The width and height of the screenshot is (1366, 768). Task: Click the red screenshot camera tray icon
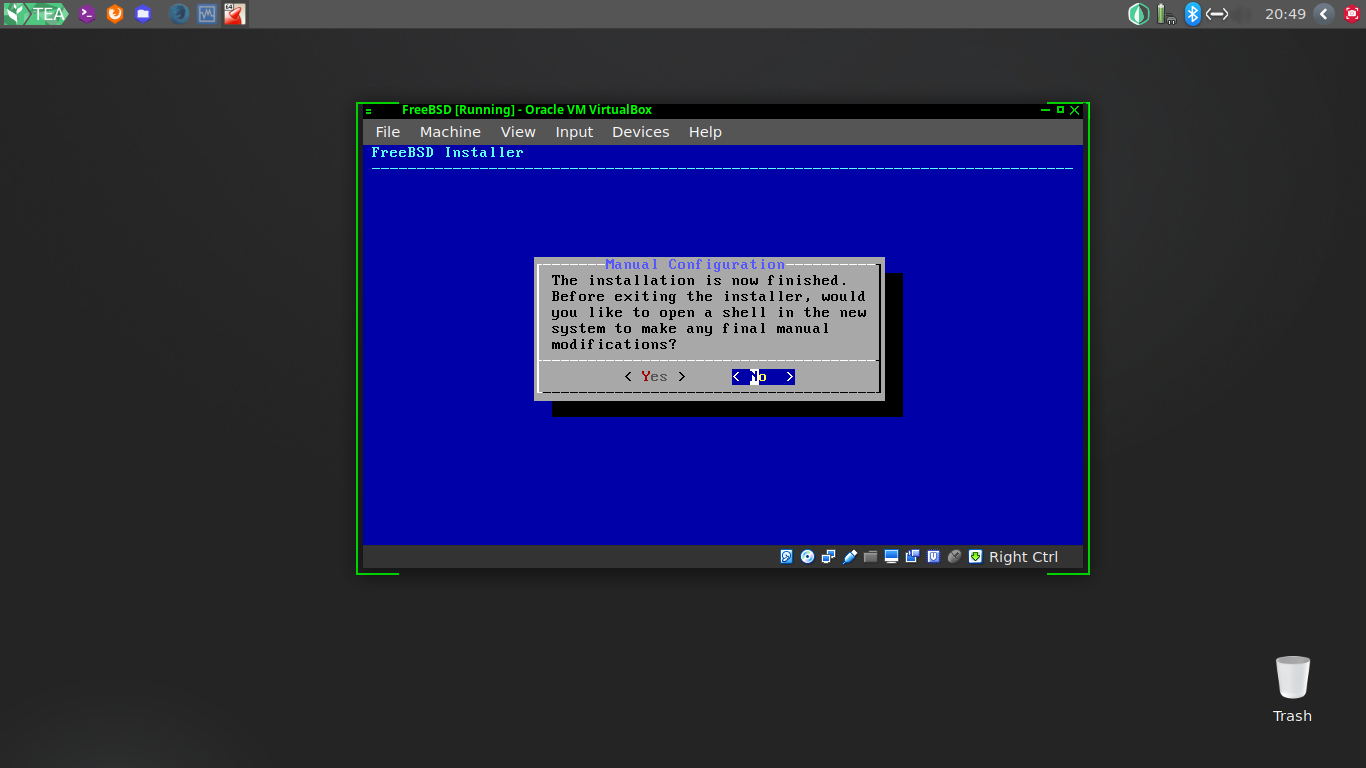pyautogui.click(x=1351, y=14)
